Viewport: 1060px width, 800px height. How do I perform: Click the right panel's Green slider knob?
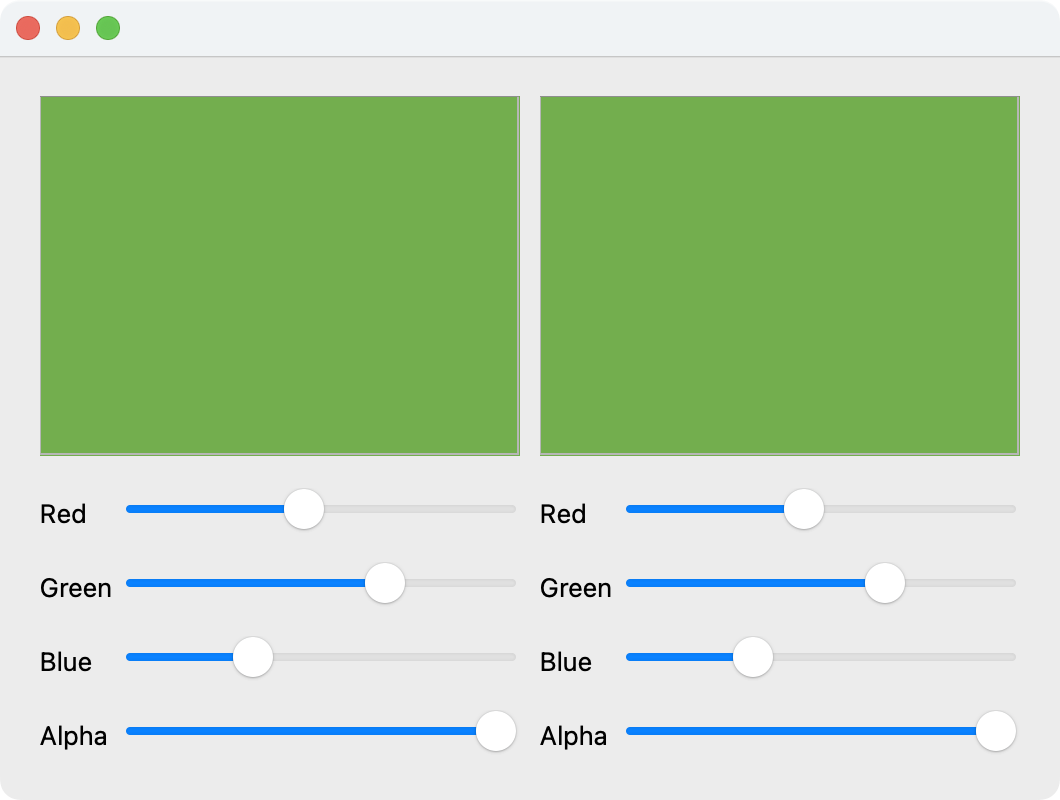[885, 583]
